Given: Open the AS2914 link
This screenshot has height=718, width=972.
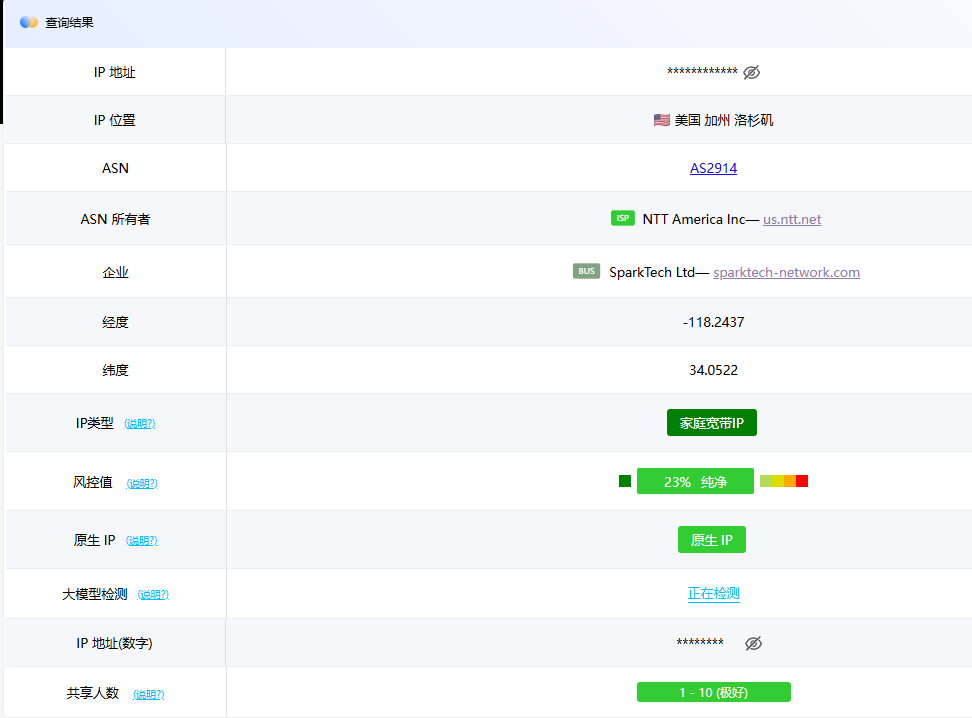Looking at the screenshot, I should coord(713,168).
